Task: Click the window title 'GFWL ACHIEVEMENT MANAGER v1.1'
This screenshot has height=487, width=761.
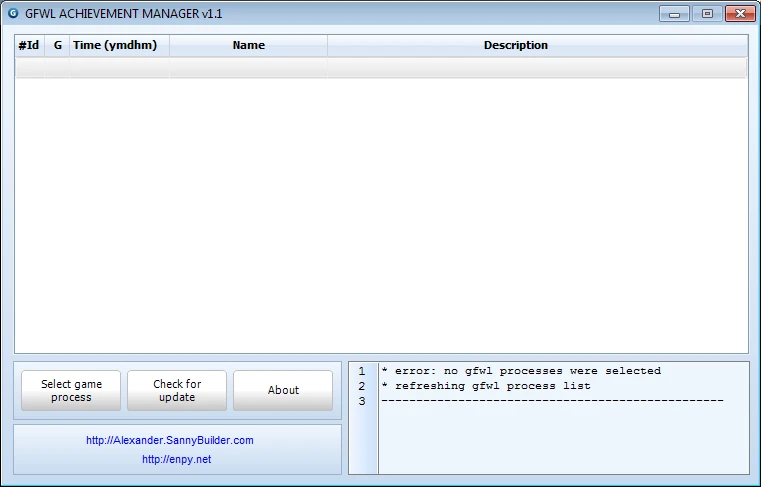Action: coord(124,14)
